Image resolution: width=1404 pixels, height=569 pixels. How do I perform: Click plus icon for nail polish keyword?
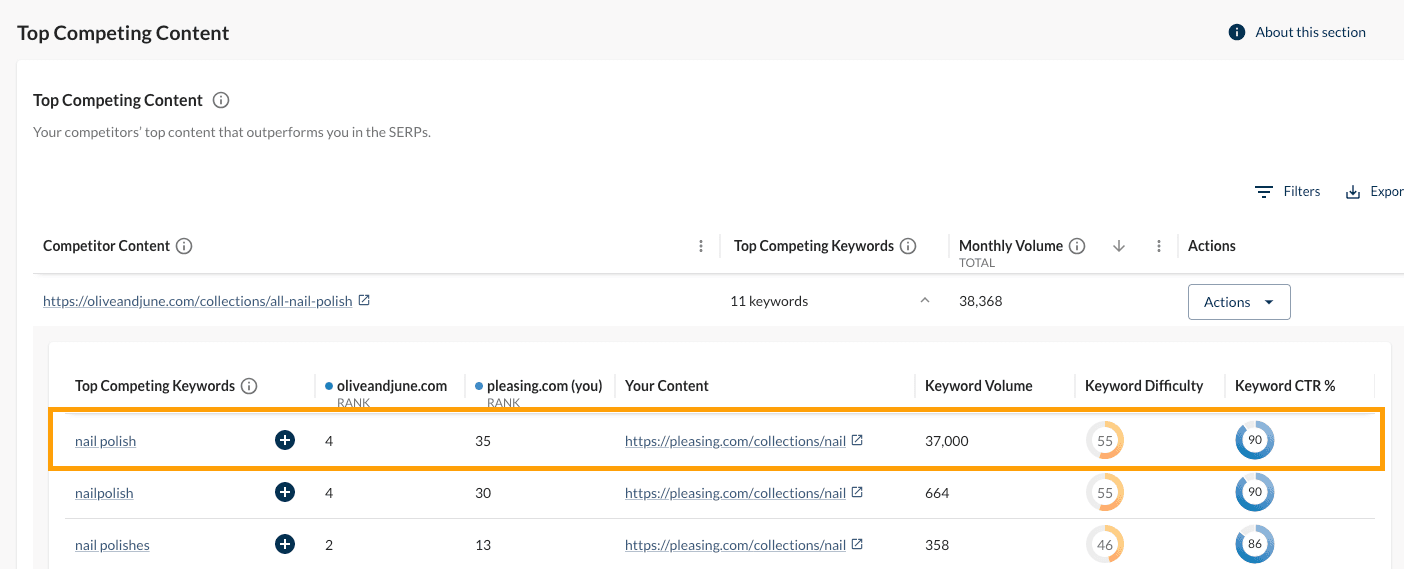pos(285,440)
